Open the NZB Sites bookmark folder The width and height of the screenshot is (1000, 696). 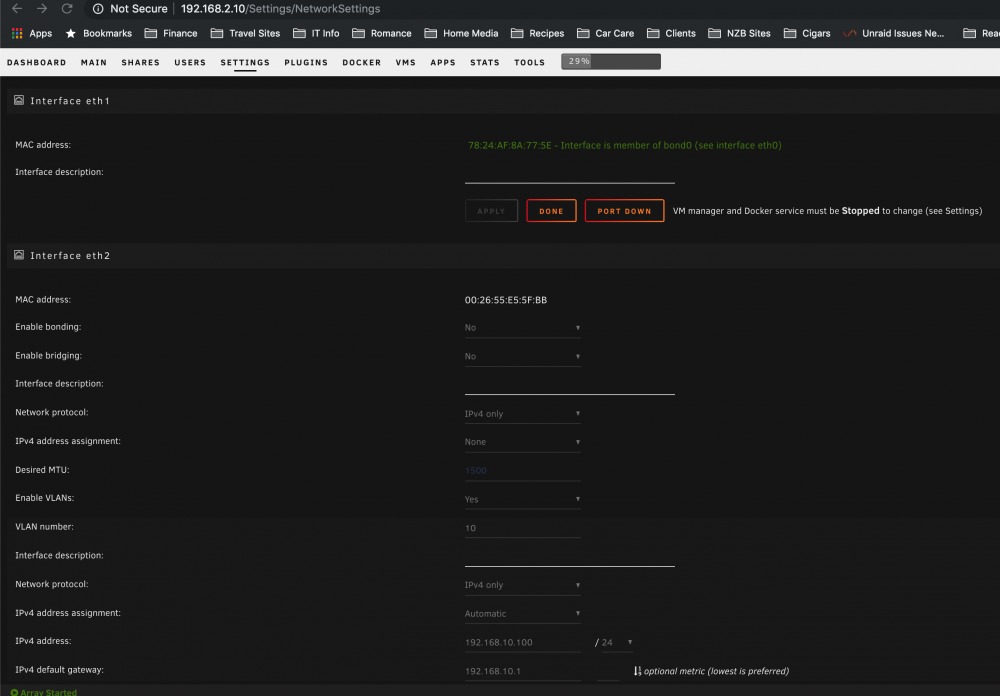tap(739, 33)
